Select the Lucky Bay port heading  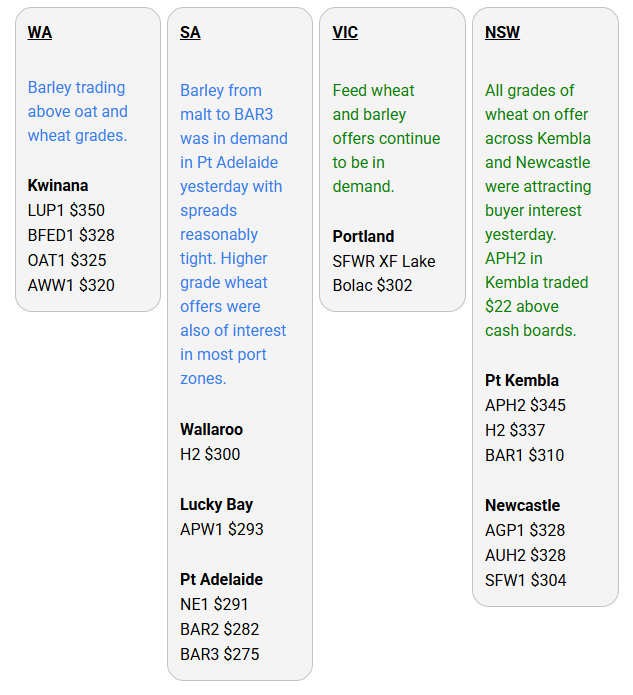click(216, 504)
